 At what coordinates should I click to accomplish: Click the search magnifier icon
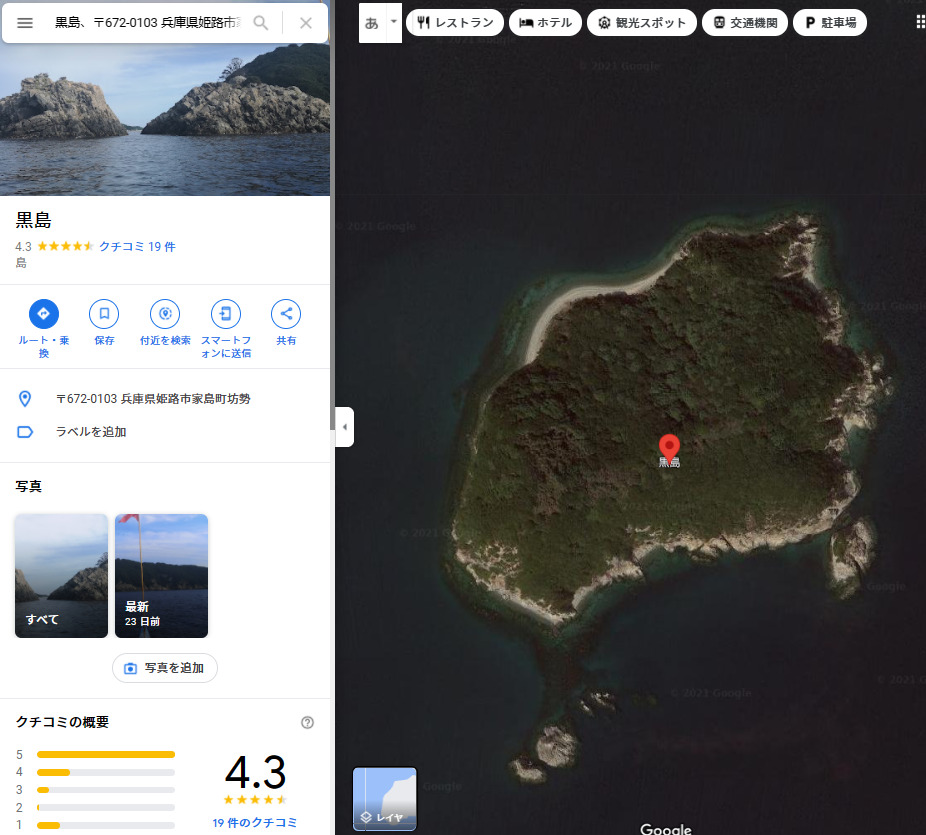tap(261, 23)
